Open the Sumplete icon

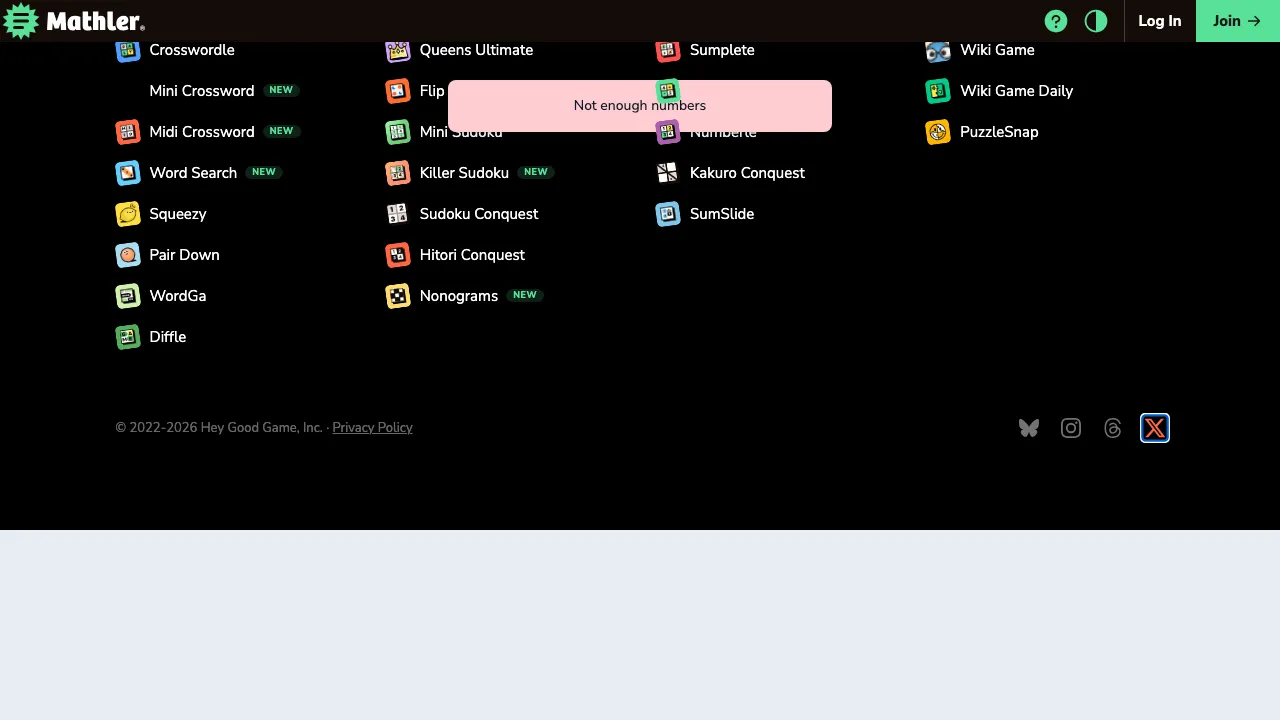[668, 50]
